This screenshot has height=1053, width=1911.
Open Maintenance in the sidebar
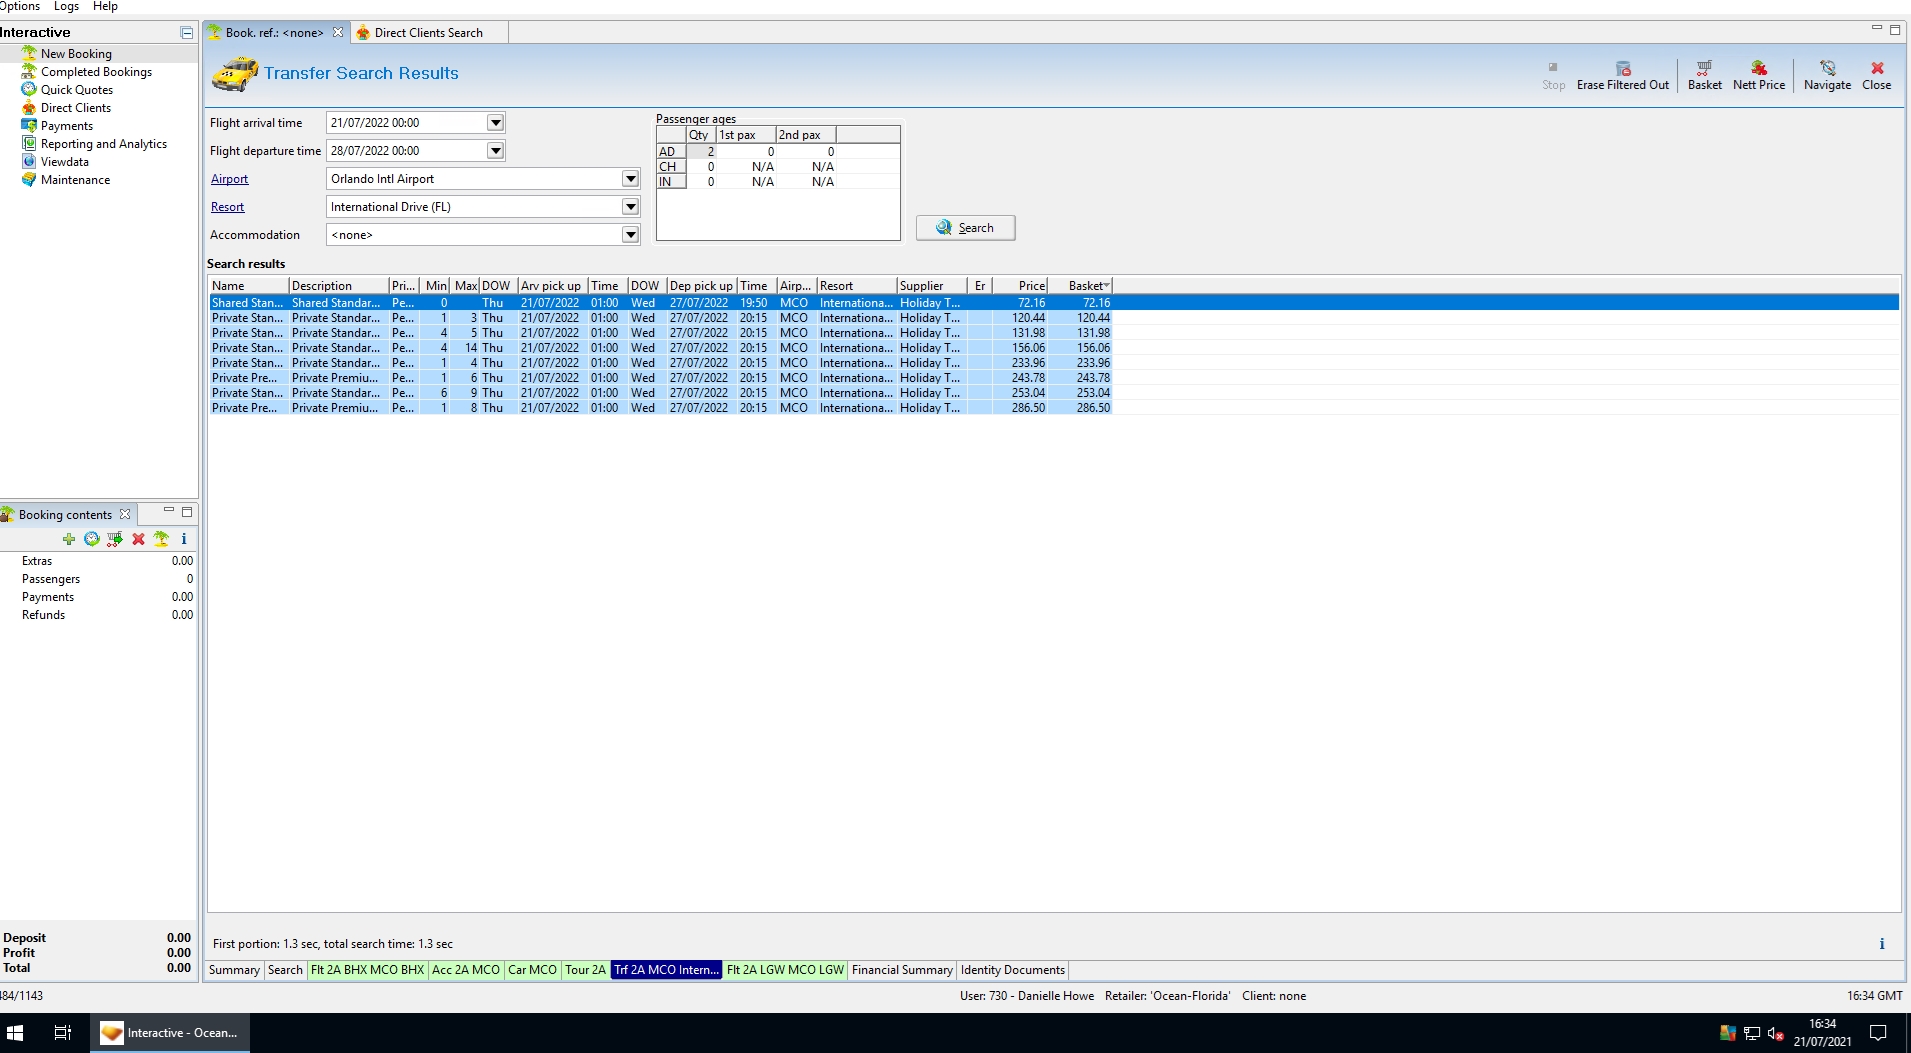tap(76, 180)
